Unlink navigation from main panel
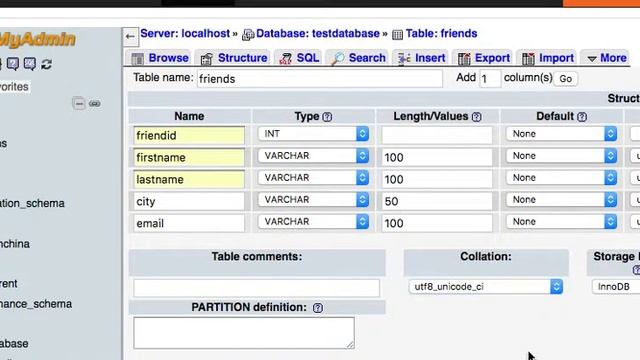This screenshot has width=640, height=360. click(95, 104)
